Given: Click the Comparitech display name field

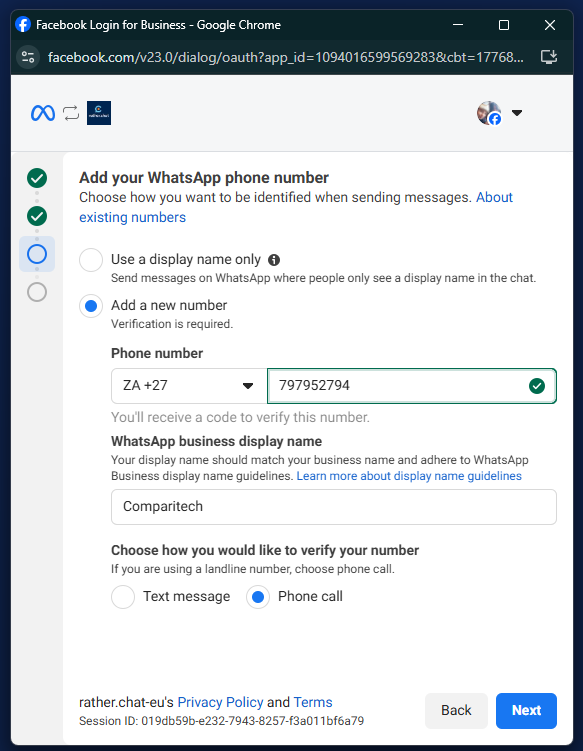Looking at the screenshot, I should (x=334, y=507).
